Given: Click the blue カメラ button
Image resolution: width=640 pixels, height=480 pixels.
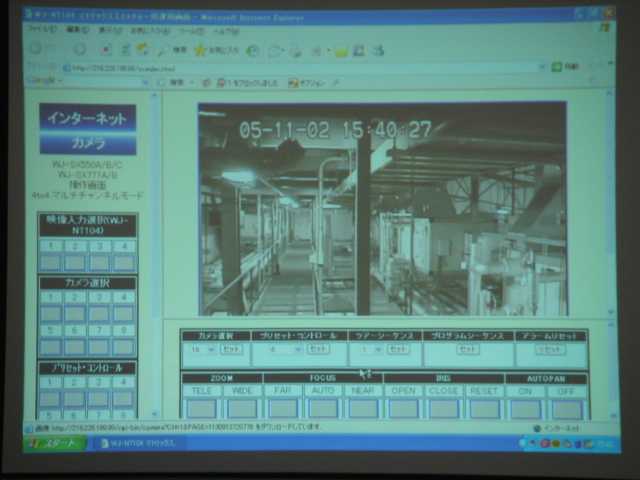Looking at the screenshot, I should [x=88, y=143].
